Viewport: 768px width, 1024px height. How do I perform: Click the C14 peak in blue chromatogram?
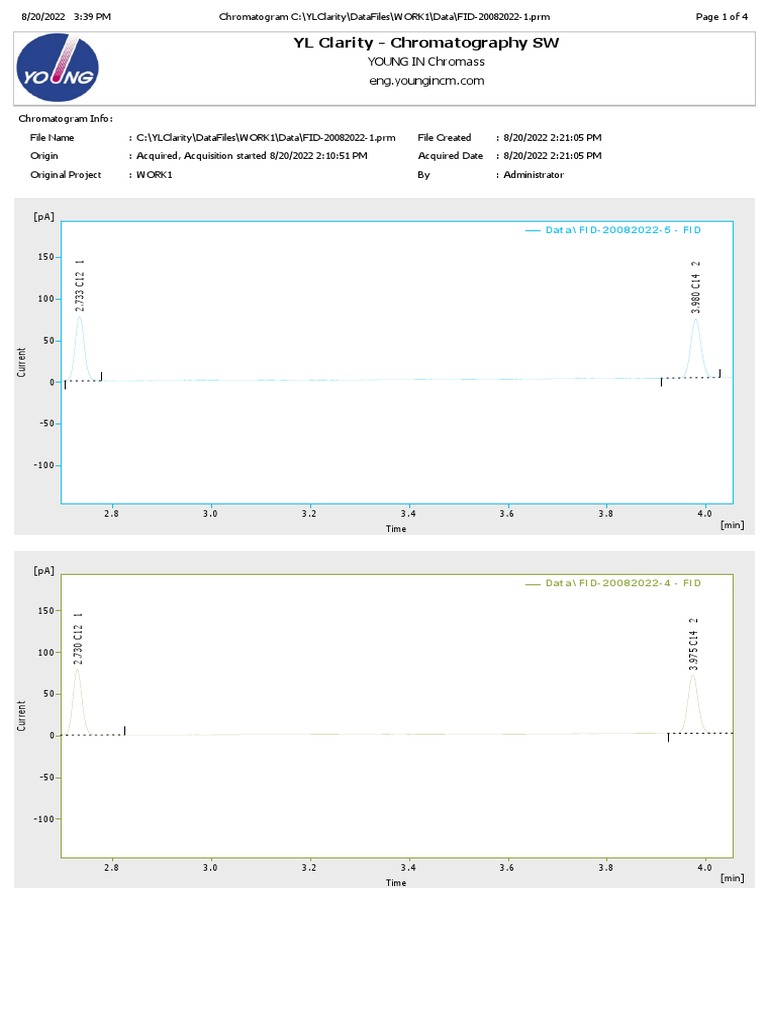click(696, 348)
